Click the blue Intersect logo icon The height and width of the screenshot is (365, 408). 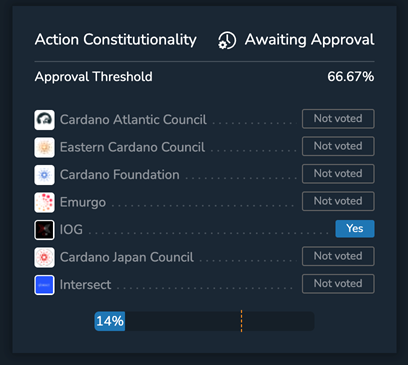pos(44,285)
